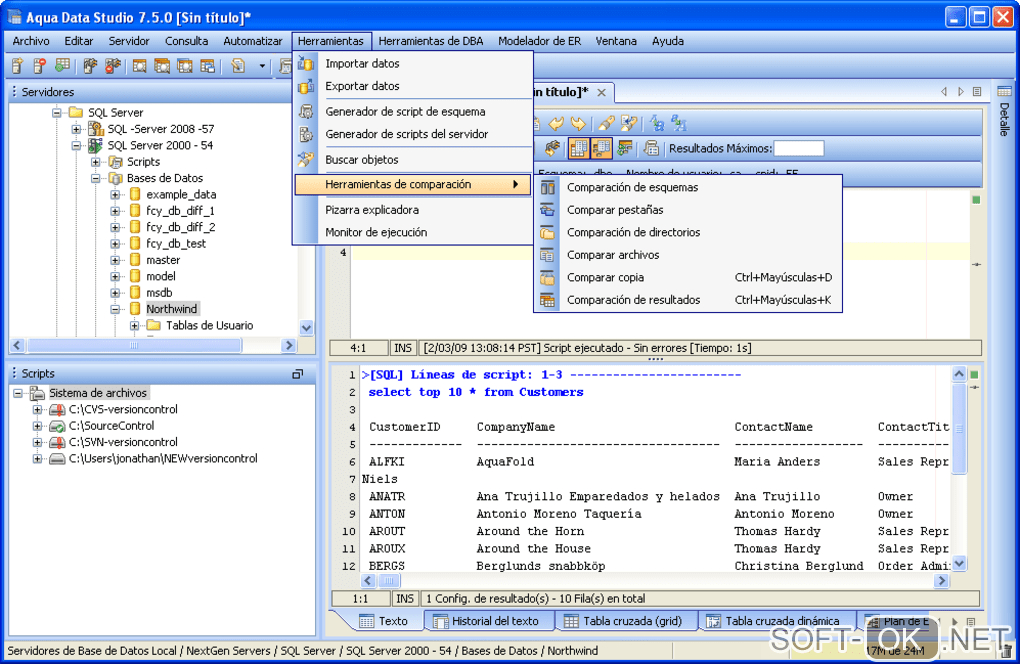Select Monitor de ejecución menu entry
This screenshot has width=1020, height=664.
click(x=376, y=233)
